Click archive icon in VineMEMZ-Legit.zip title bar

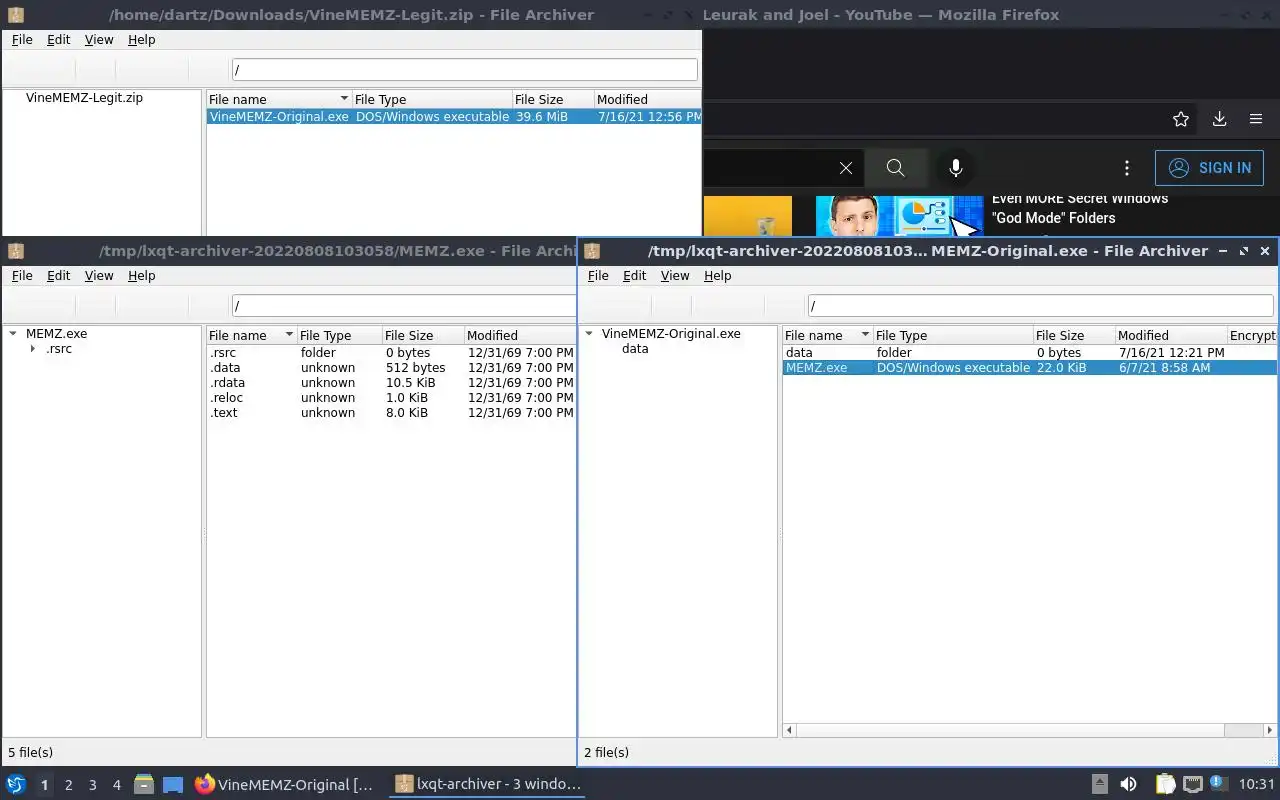(x=15, y=15)
